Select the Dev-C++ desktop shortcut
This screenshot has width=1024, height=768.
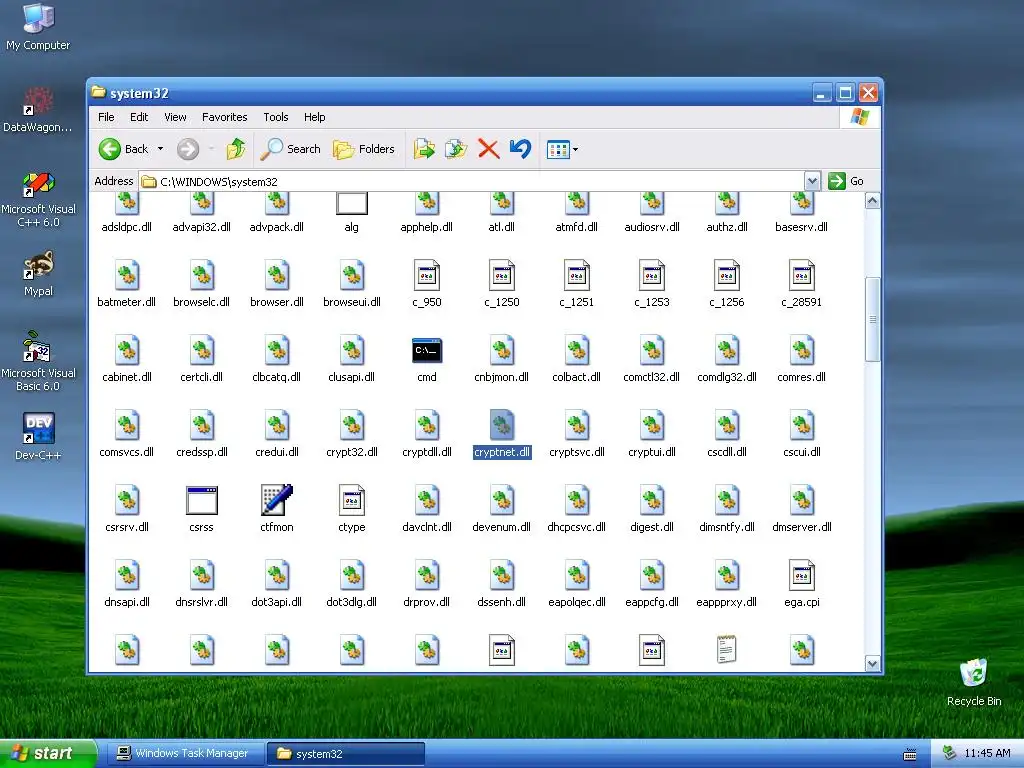pyautogui.click(x=38, y=436)
